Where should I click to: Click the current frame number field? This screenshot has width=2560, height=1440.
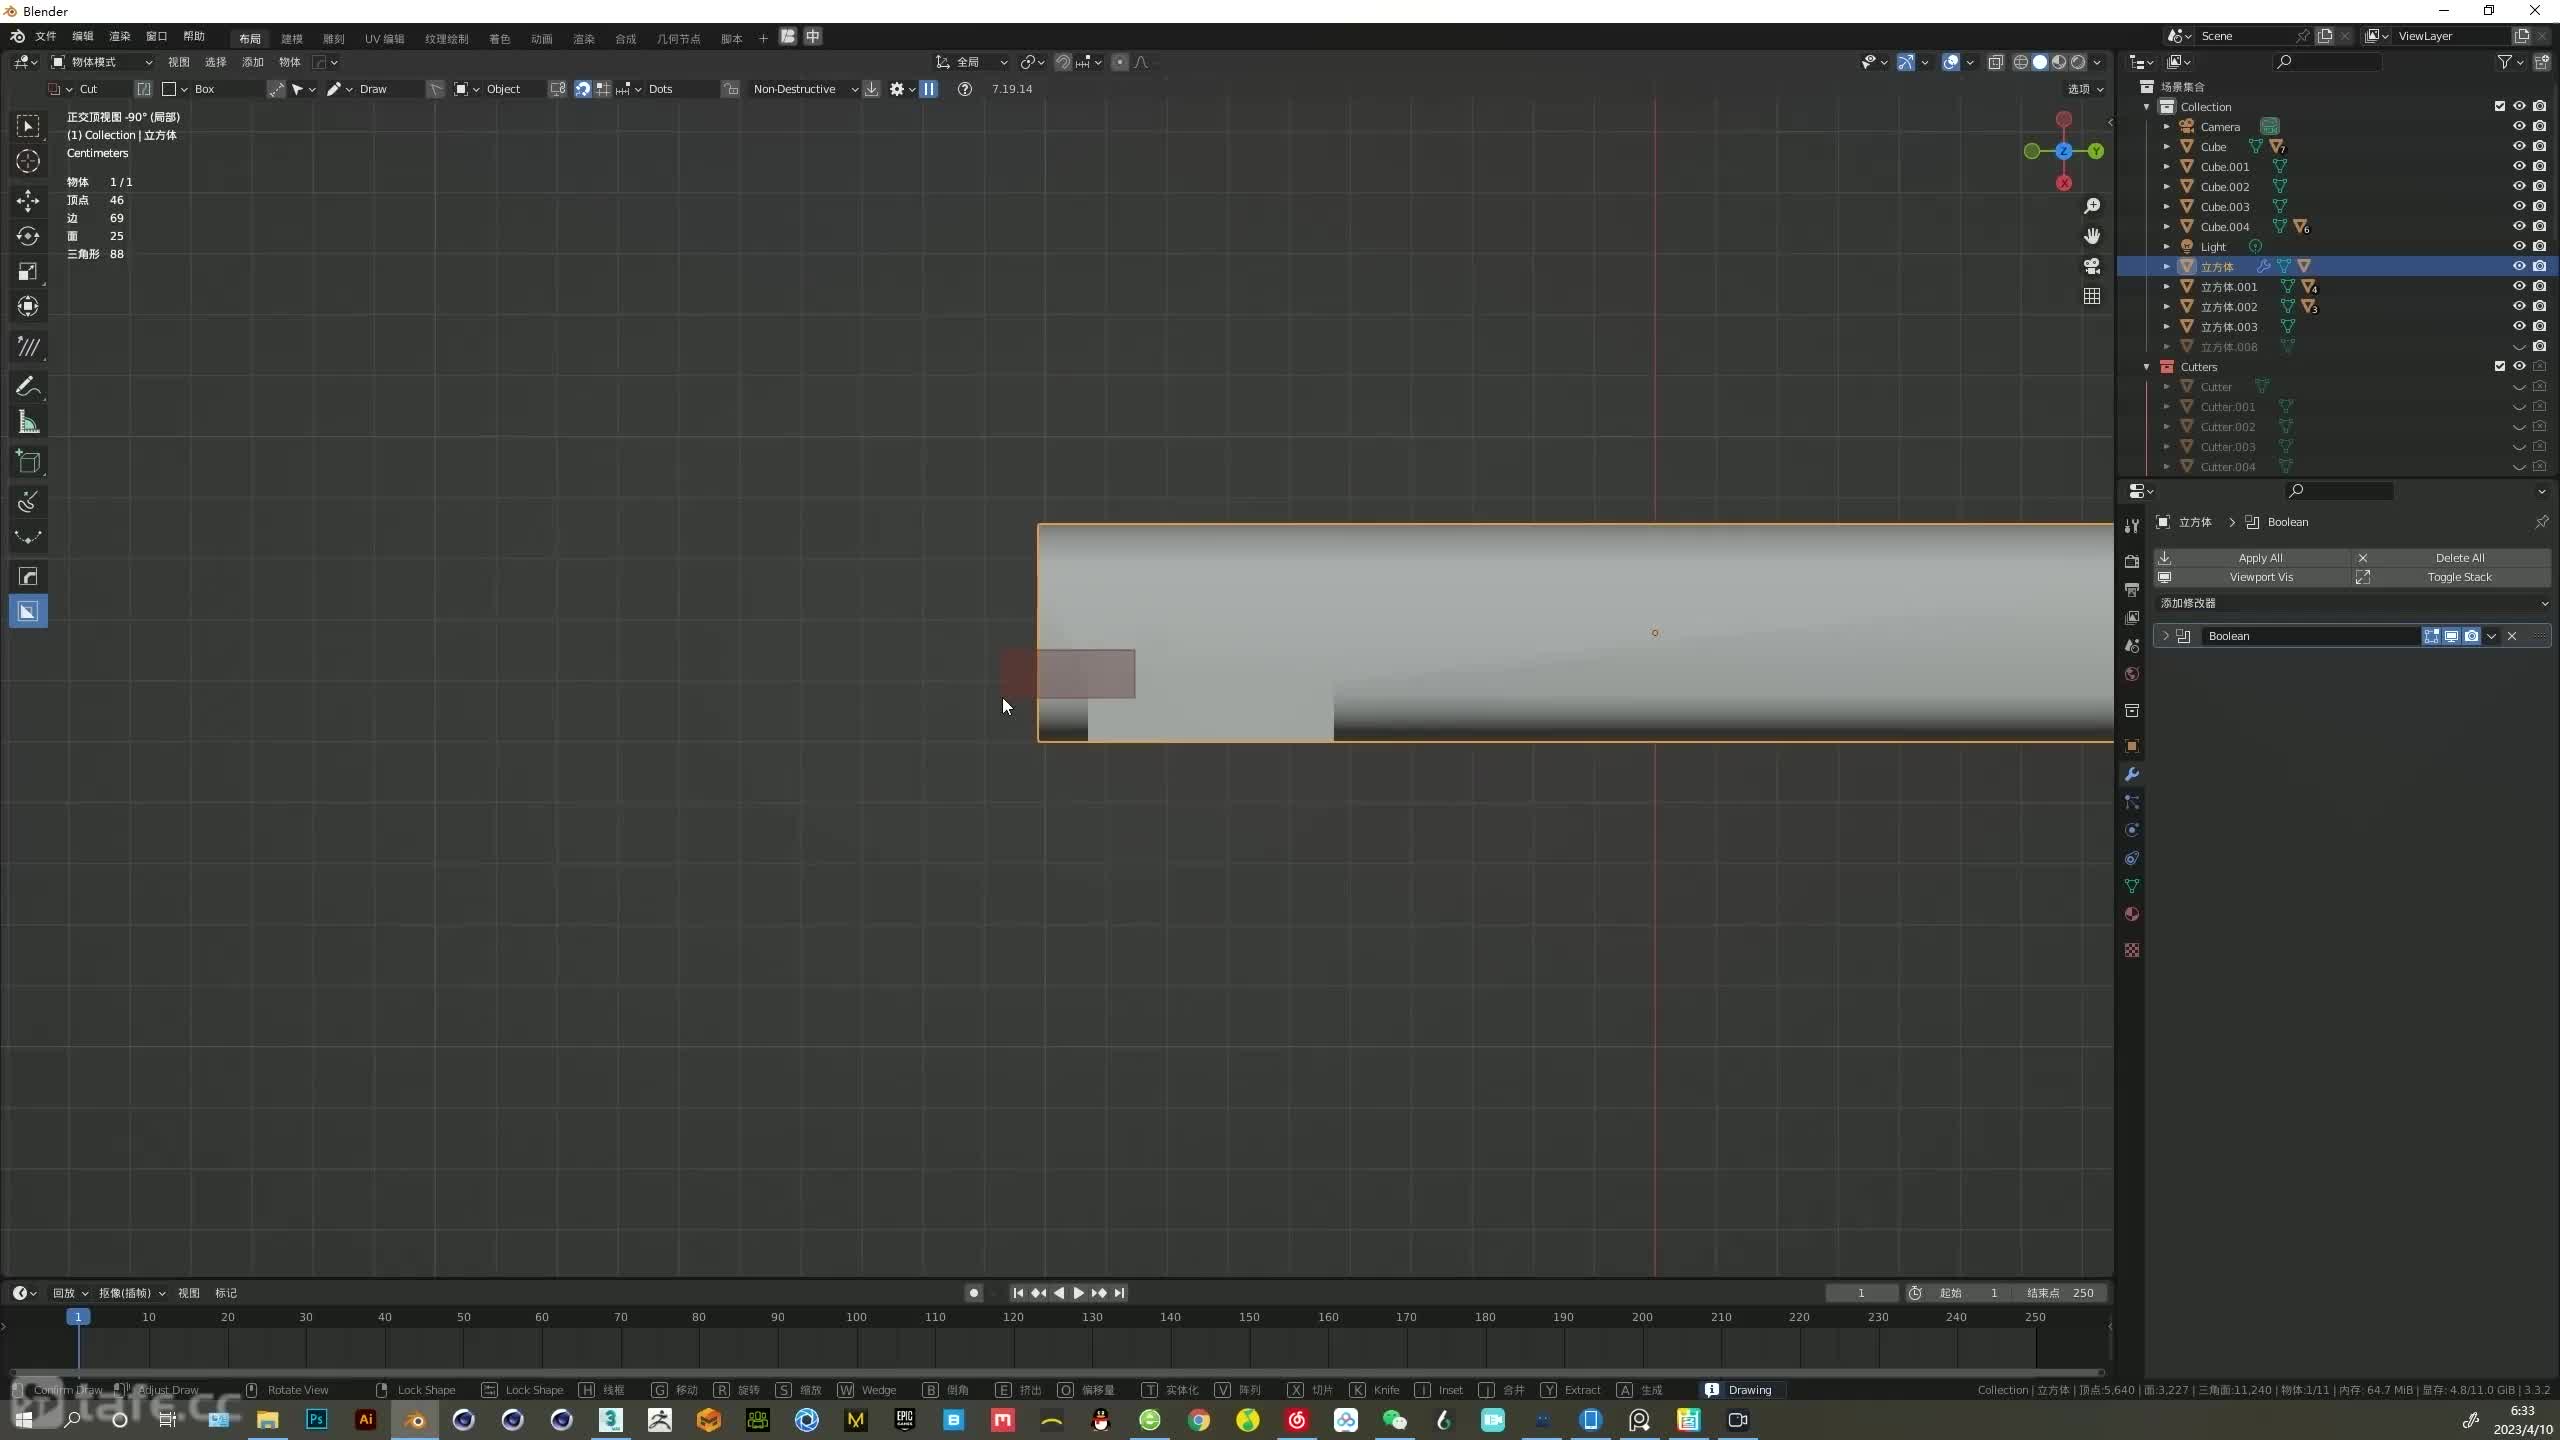click(x=1861, y=1293)
